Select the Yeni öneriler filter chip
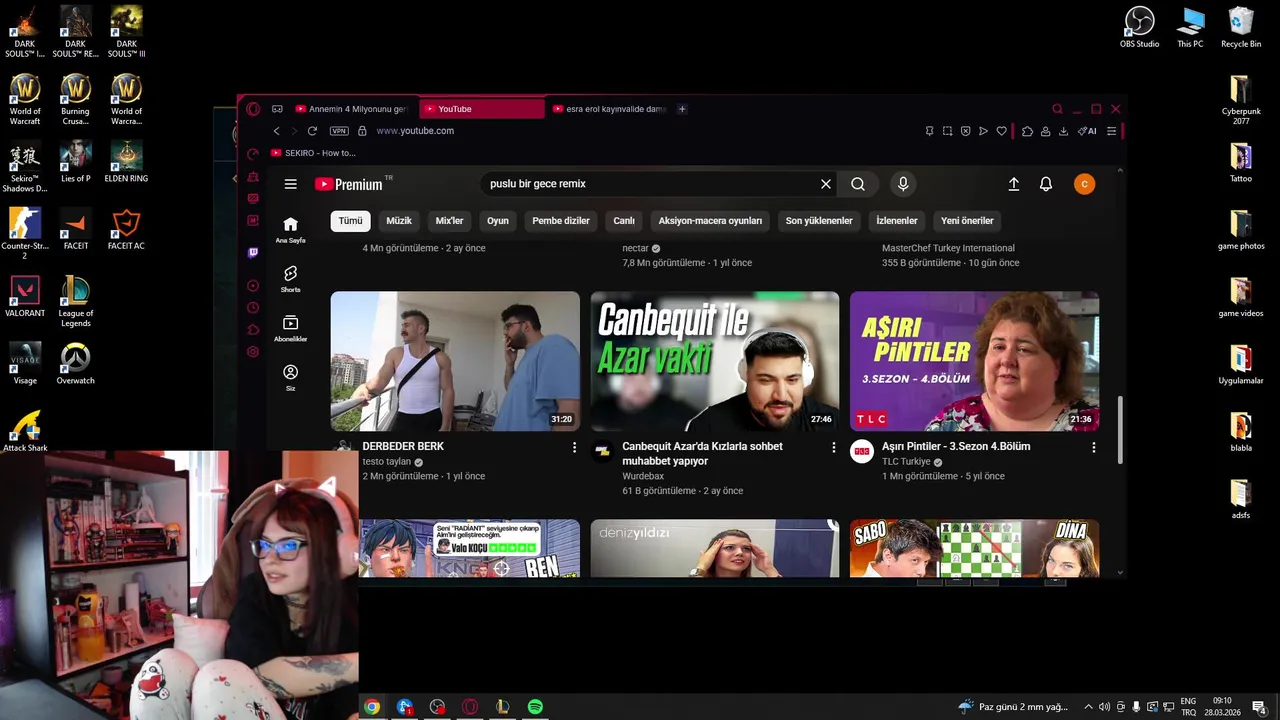The image size is (1280, 720). click(x=967, y=221)
